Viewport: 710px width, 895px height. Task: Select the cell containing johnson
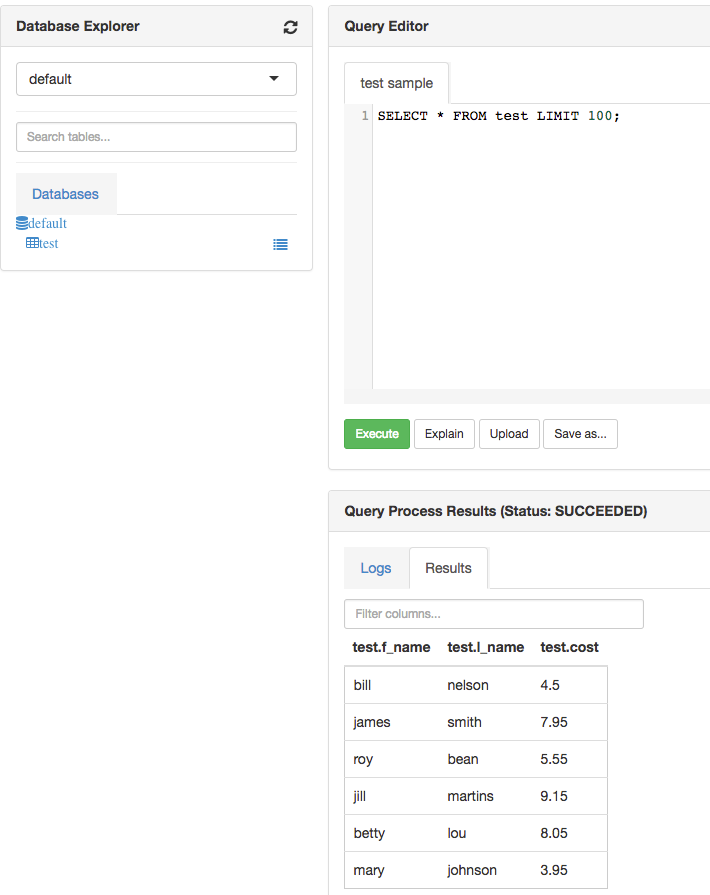[486, 870]
